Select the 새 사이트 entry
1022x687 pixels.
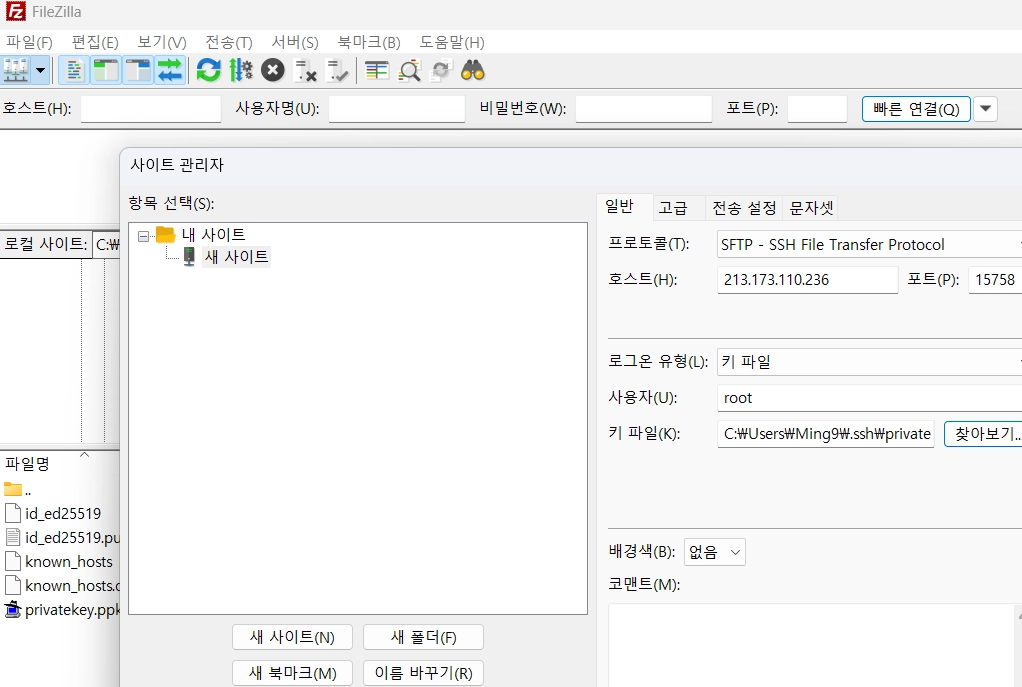pos(236,257)
